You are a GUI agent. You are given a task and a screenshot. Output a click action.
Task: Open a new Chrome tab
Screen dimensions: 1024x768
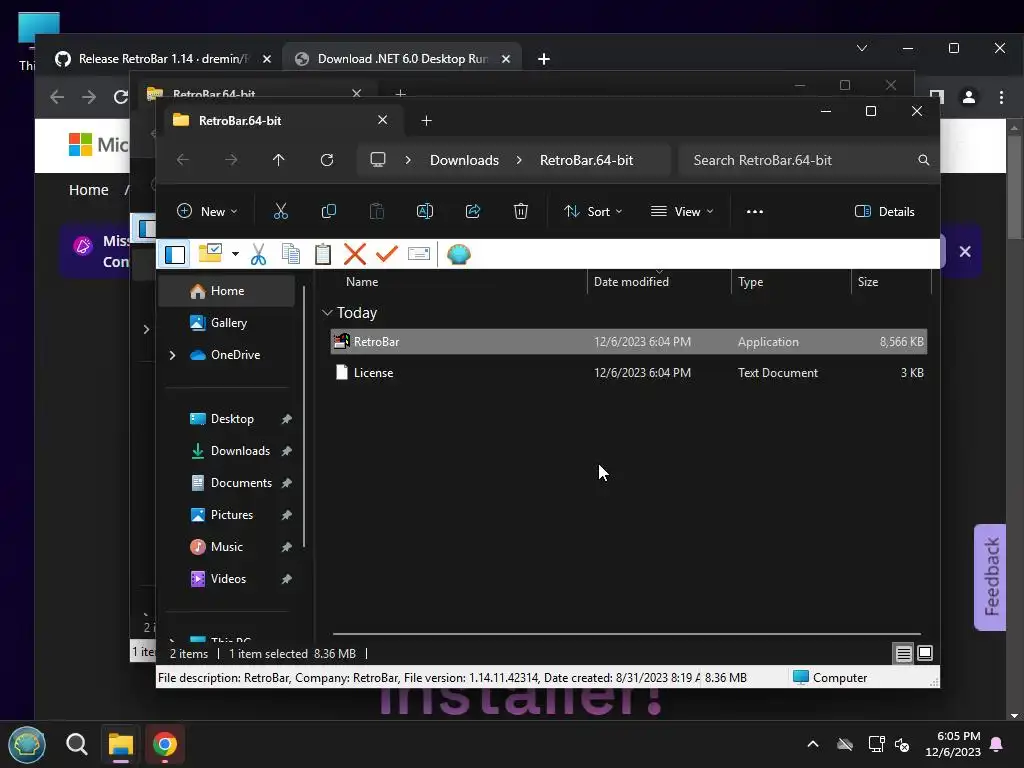(x=543, y=59)
